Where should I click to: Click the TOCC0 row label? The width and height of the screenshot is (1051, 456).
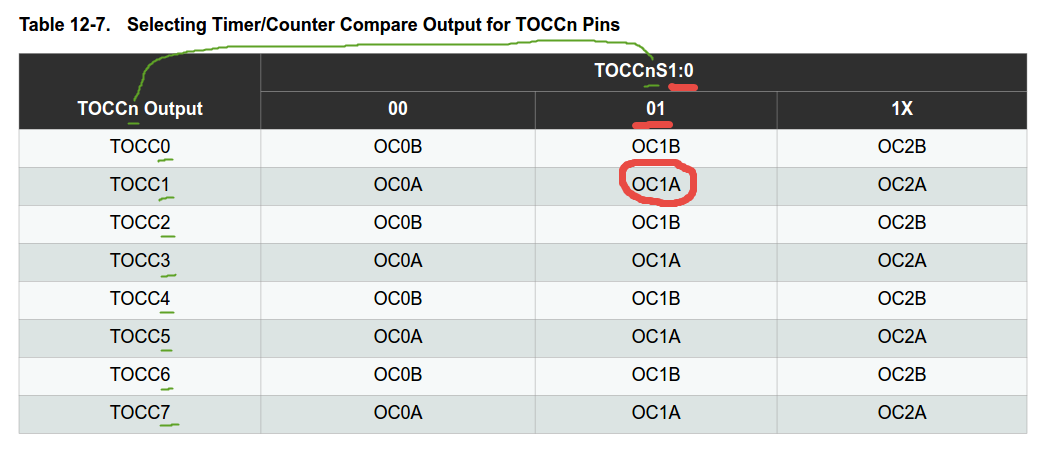[140, 147]
